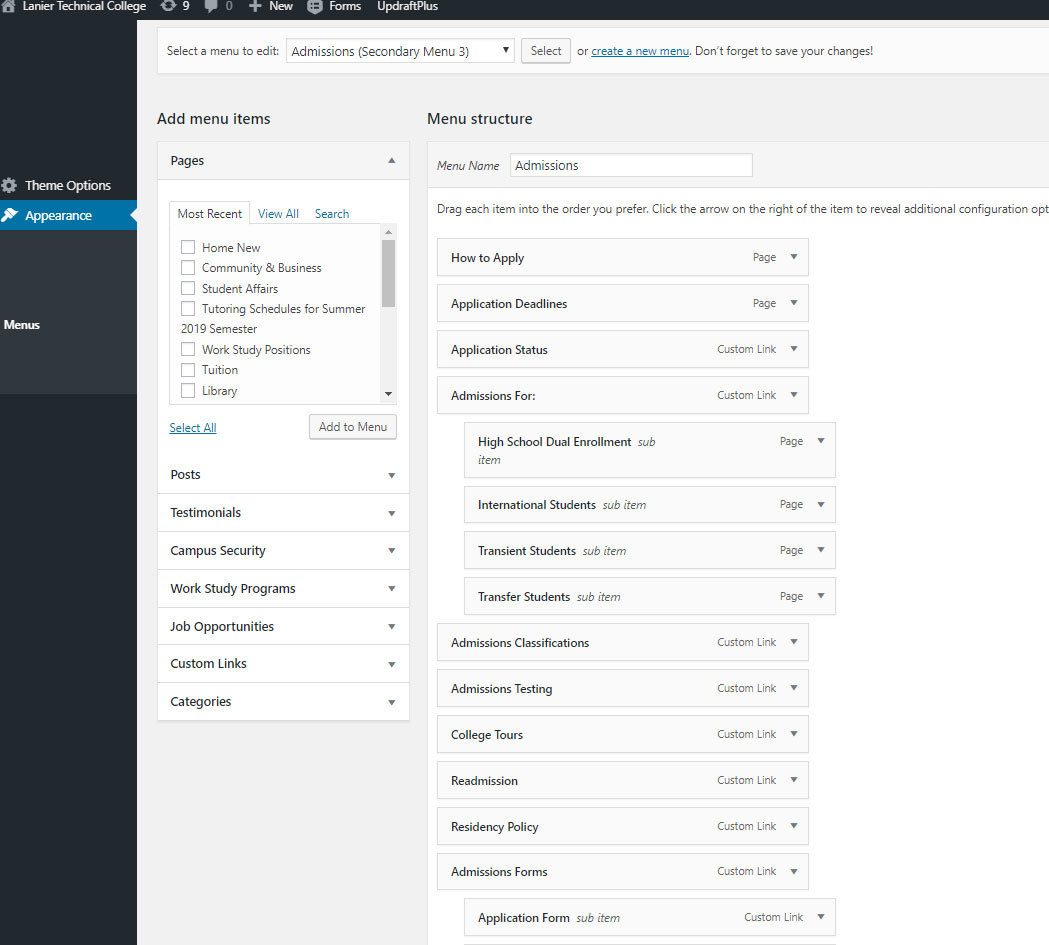The width and height of the screenshot is (1049, 945).
Task: Expand Application Status item arrow
Action: pos(793,349)
